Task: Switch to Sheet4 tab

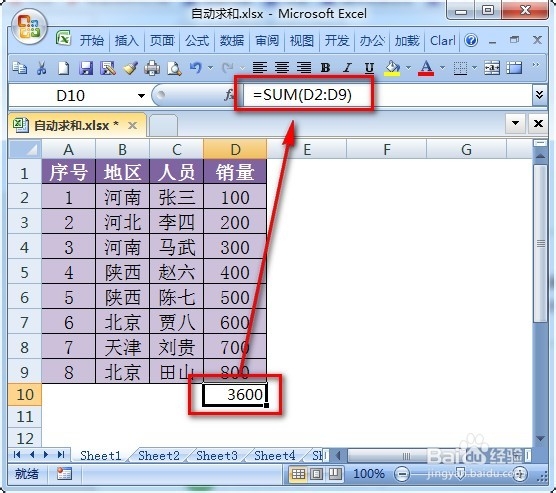Action: (x=274, y=455)
